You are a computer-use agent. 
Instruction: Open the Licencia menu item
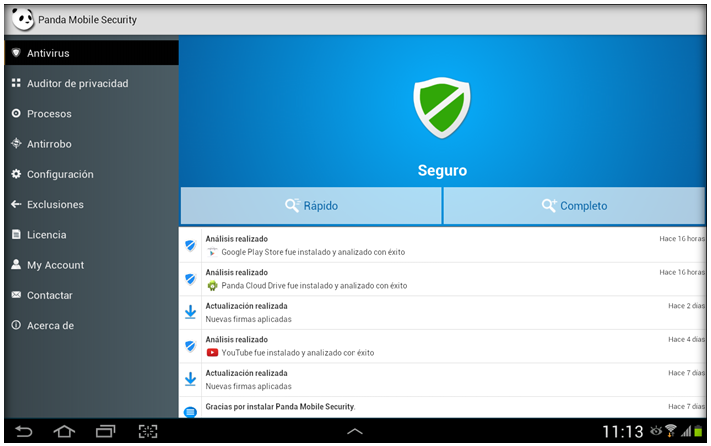[x=92, y=235]
